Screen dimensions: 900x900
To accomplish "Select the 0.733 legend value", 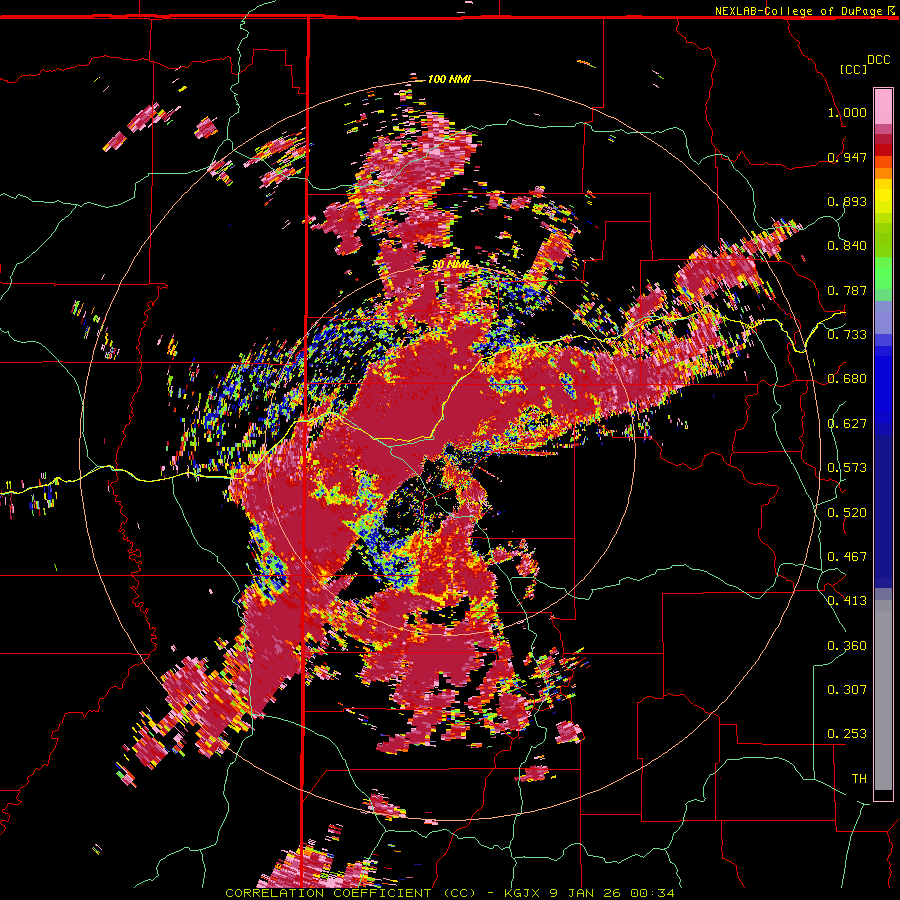I will click(x=847, y=335).
